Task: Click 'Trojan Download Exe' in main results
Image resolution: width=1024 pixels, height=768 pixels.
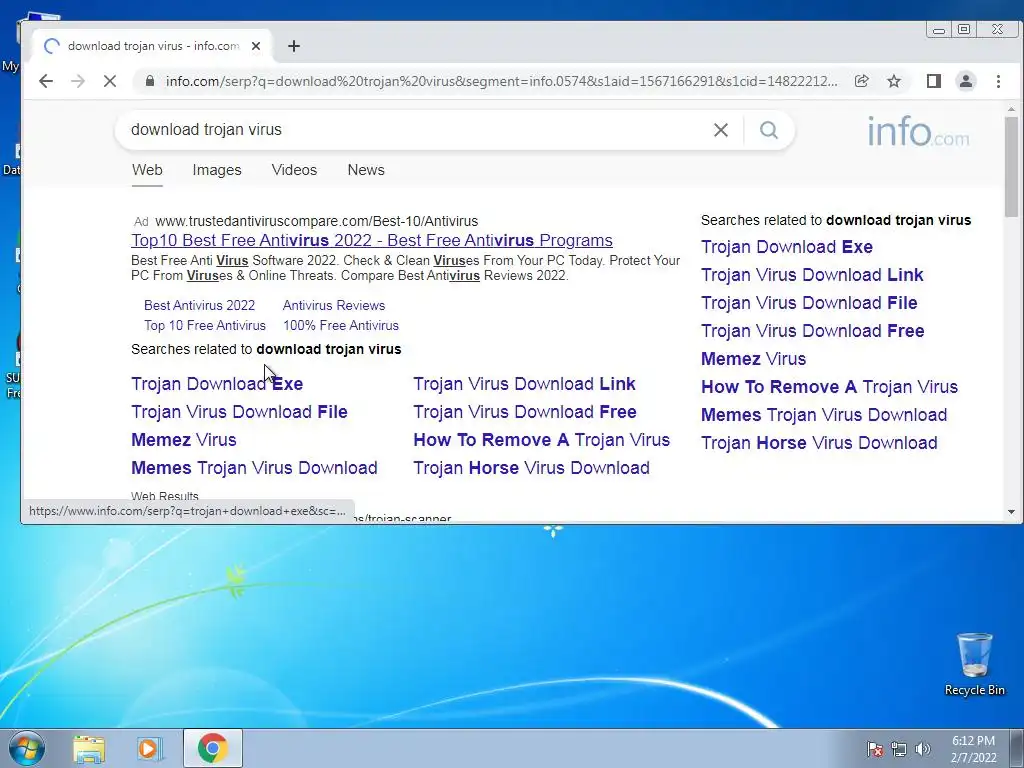Action: (x=217, y=384)
